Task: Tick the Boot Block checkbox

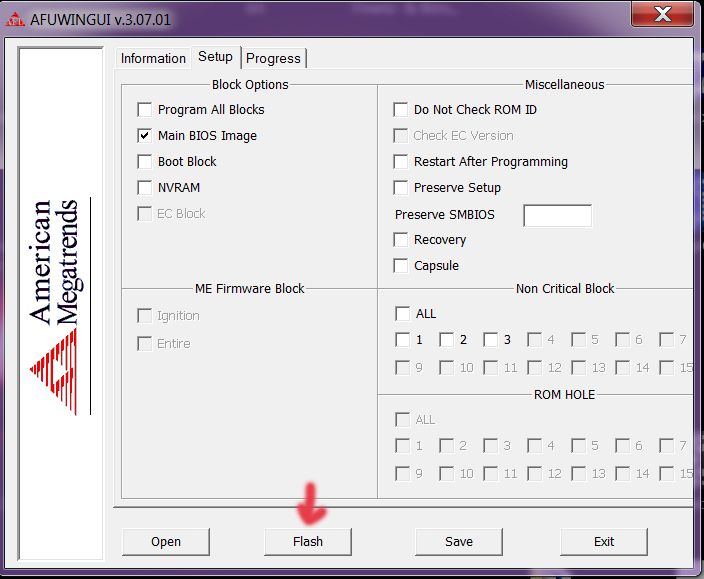Action: [x=145, y=162]
